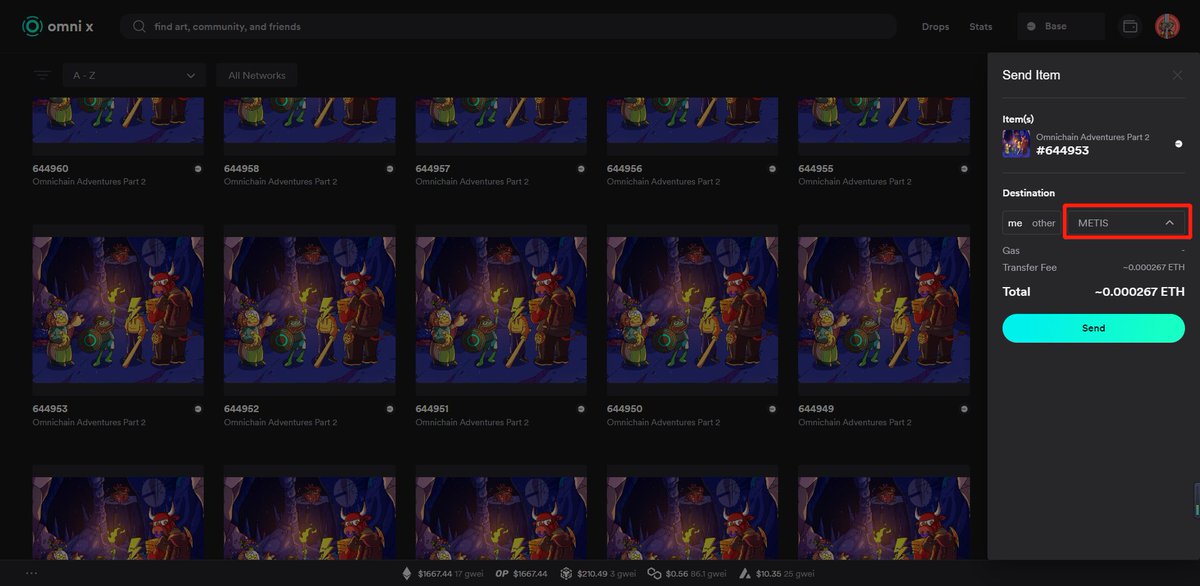Click the Transfer Fee ~0.000267 ETH value
The image size is (1200, 586).
[1153, 268]
